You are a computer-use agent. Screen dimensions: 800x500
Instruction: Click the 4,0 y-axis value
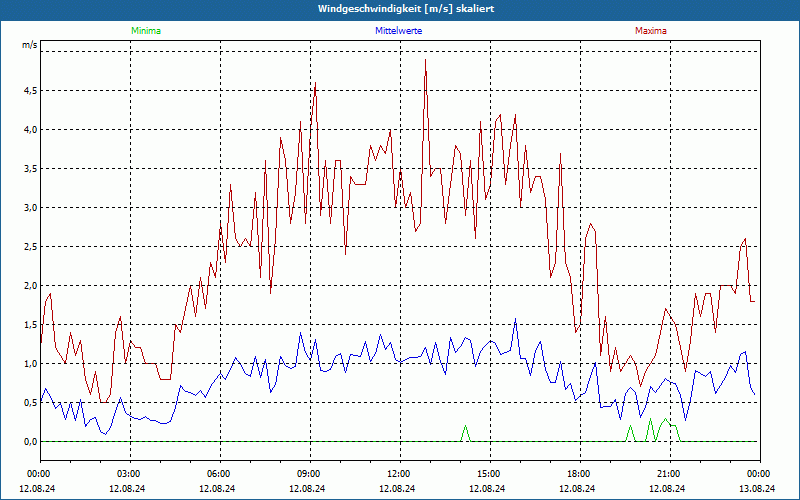31,130
